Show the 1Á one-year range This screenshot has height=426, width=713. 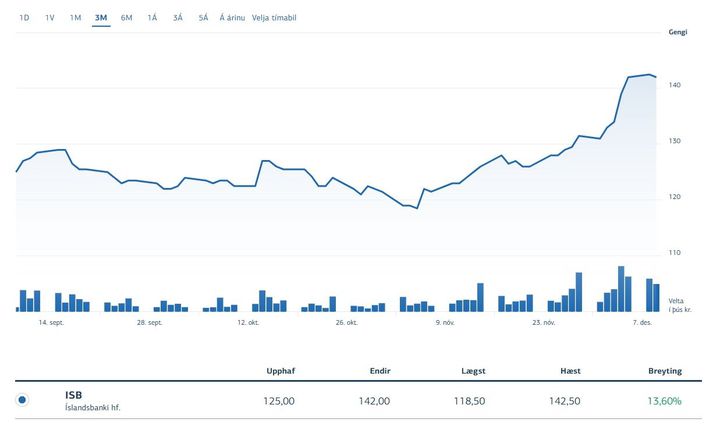pos(152,18)
